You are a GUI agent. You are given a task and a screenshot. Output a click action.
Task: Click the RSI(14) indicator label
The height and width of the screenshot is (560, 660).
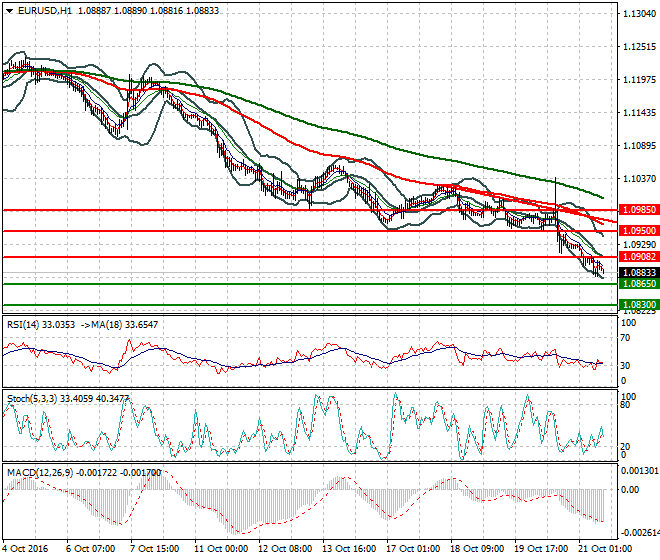28,324
